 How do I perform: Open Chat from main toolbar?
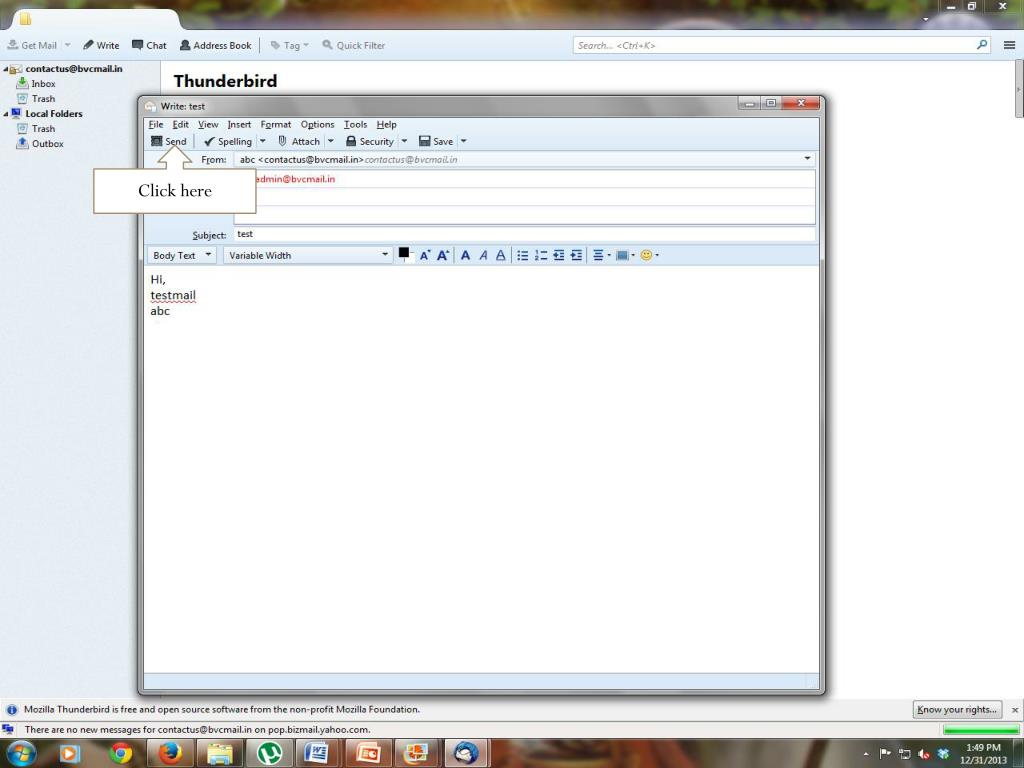coord(149,45)
